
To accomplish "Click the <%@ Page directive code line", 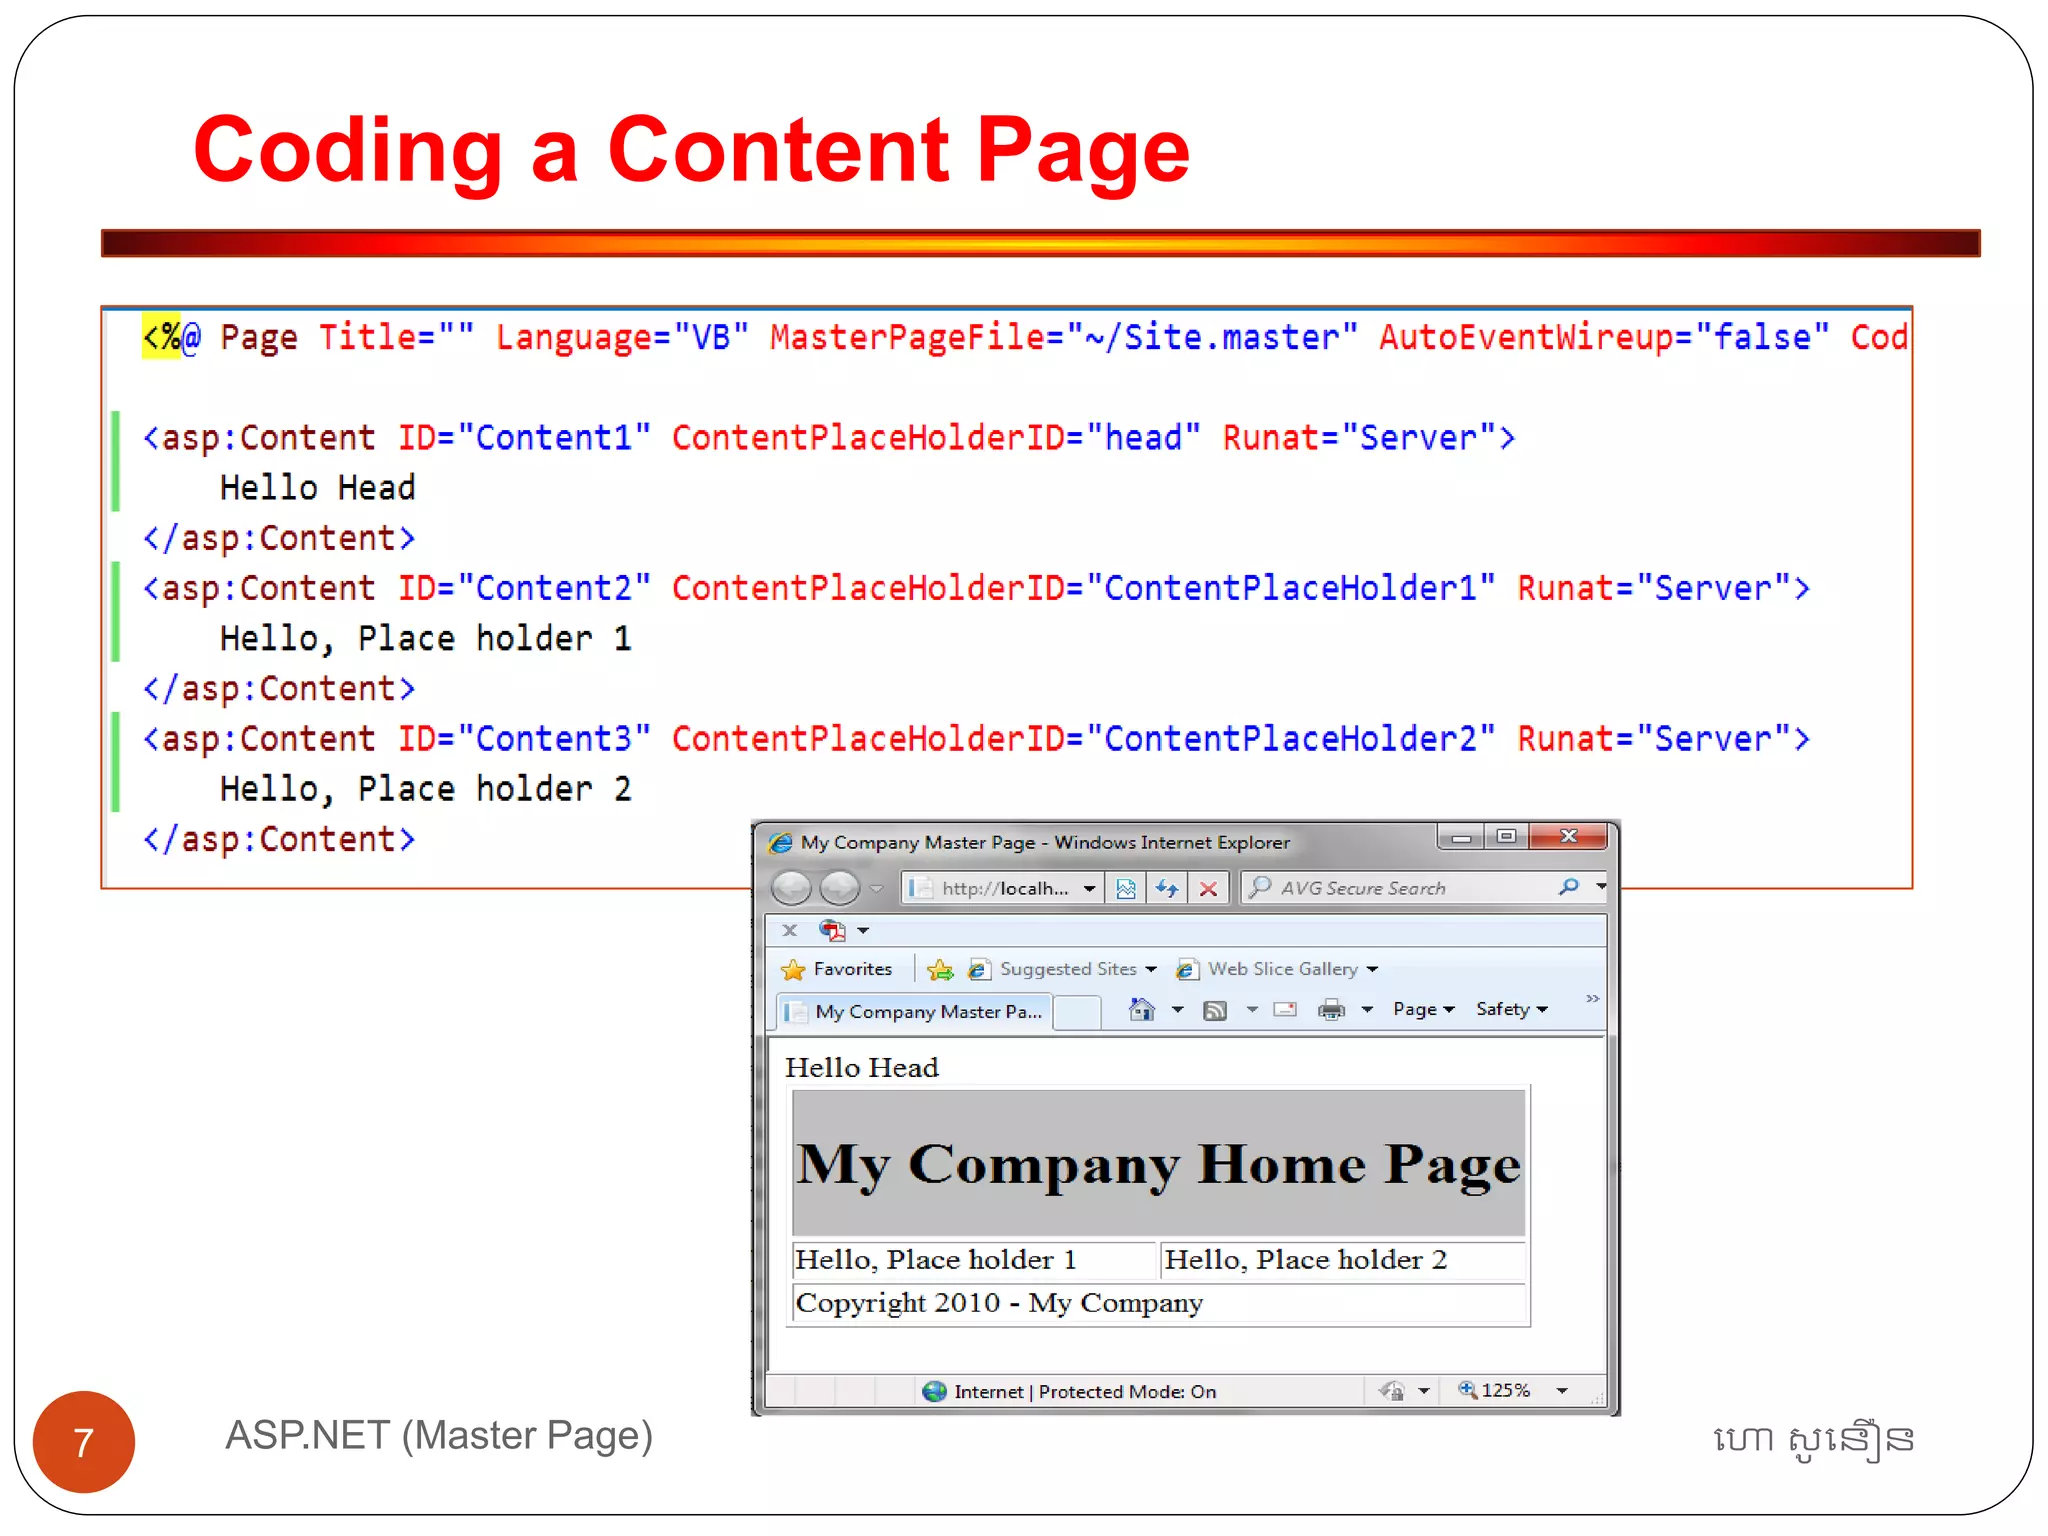I will [1025, 338].
